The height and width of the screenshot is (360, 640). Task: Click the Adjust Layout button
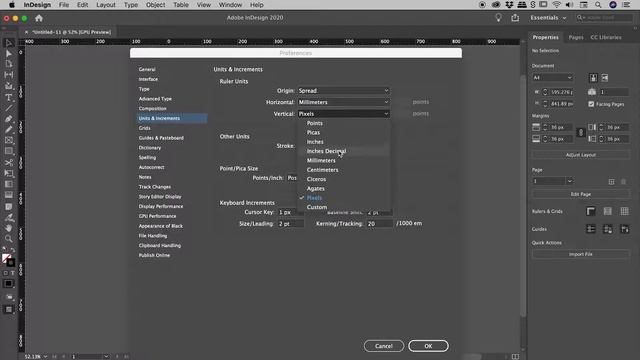click(x=580, y=155)
